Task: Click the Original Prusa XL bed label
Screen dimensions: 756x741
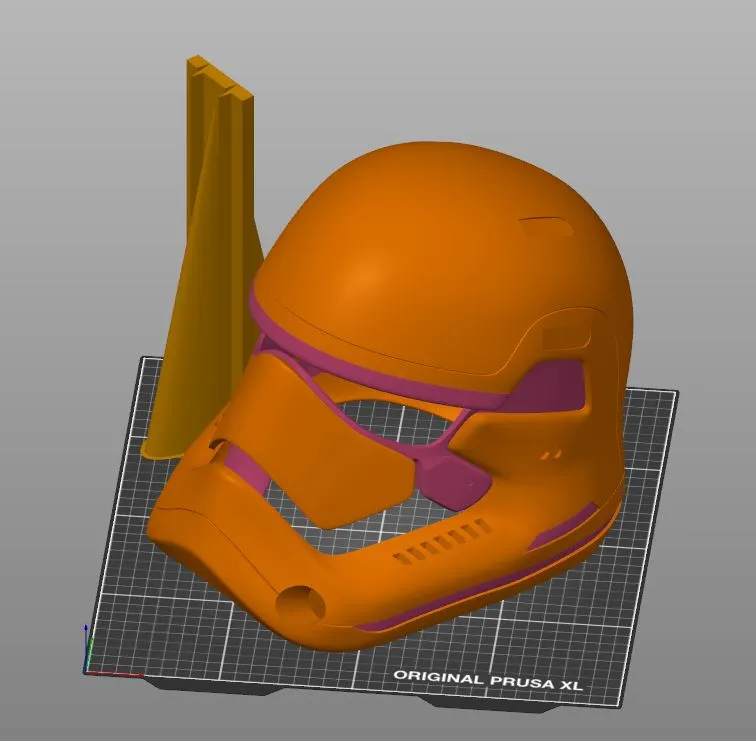Action: tap(488, 680)
